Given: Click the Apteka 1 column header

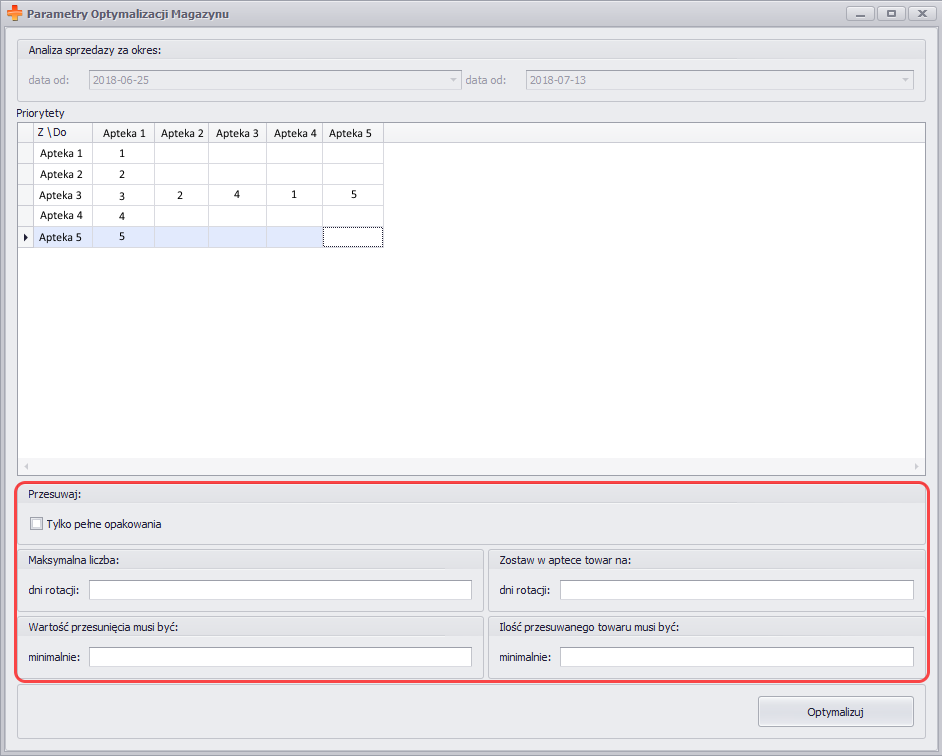Looking at the screenshot, I should [x=124, y=133].
